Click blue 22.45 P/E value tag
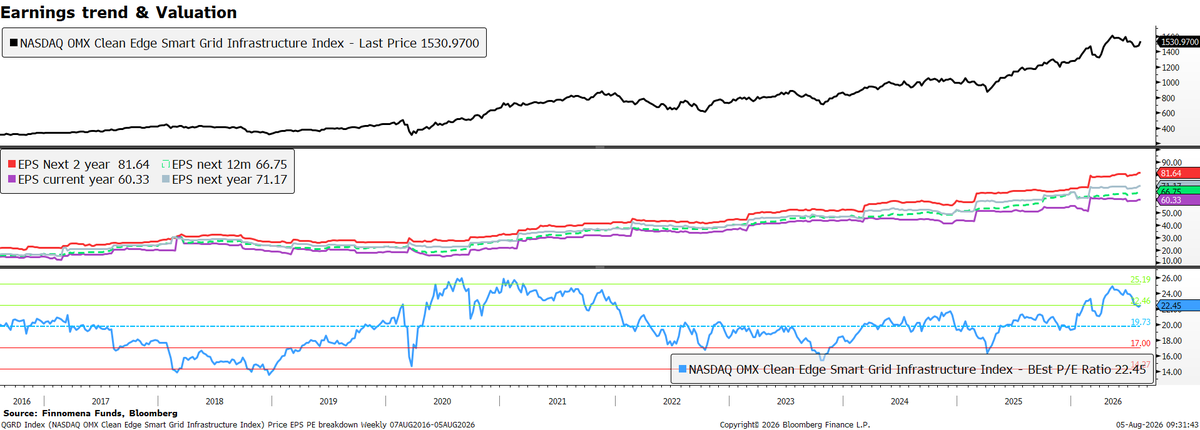This screenshot has width=1200, height=430. click(1180, 305)
